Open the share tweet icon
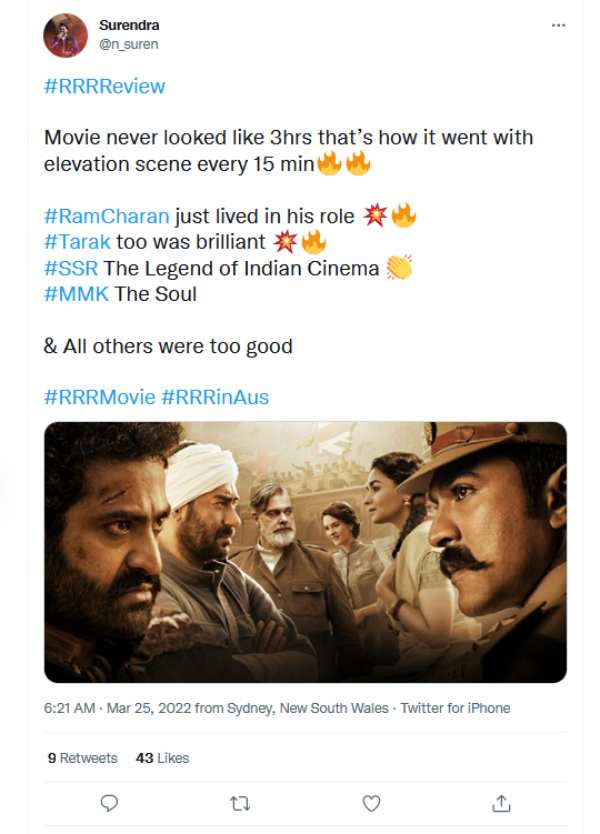This screenshot has width=600, height=834. [501, 803]
